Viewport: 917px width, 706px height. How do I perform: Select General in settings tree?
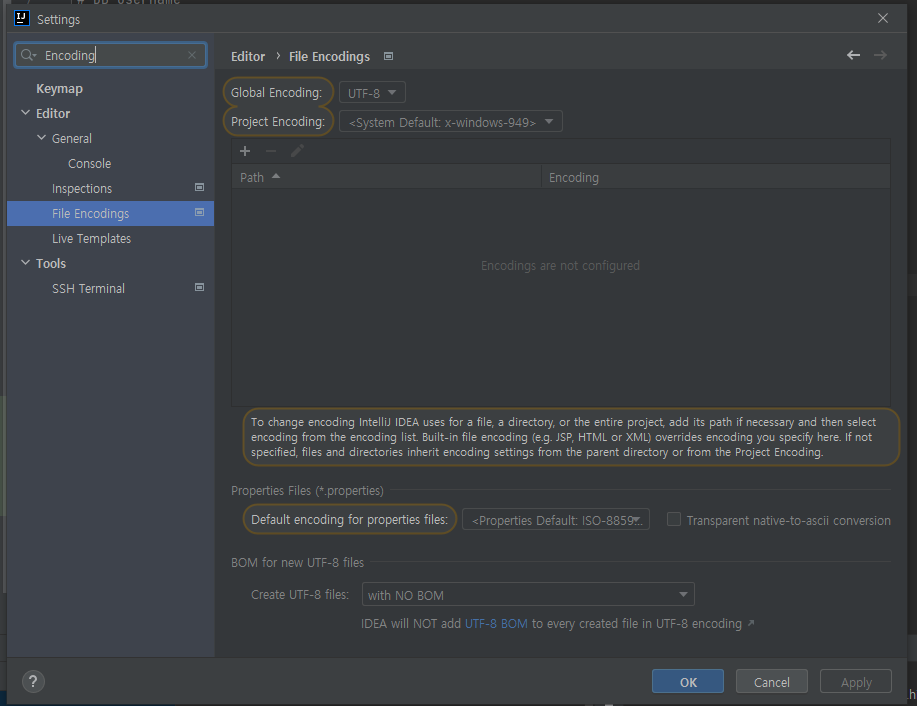(71, 138)
